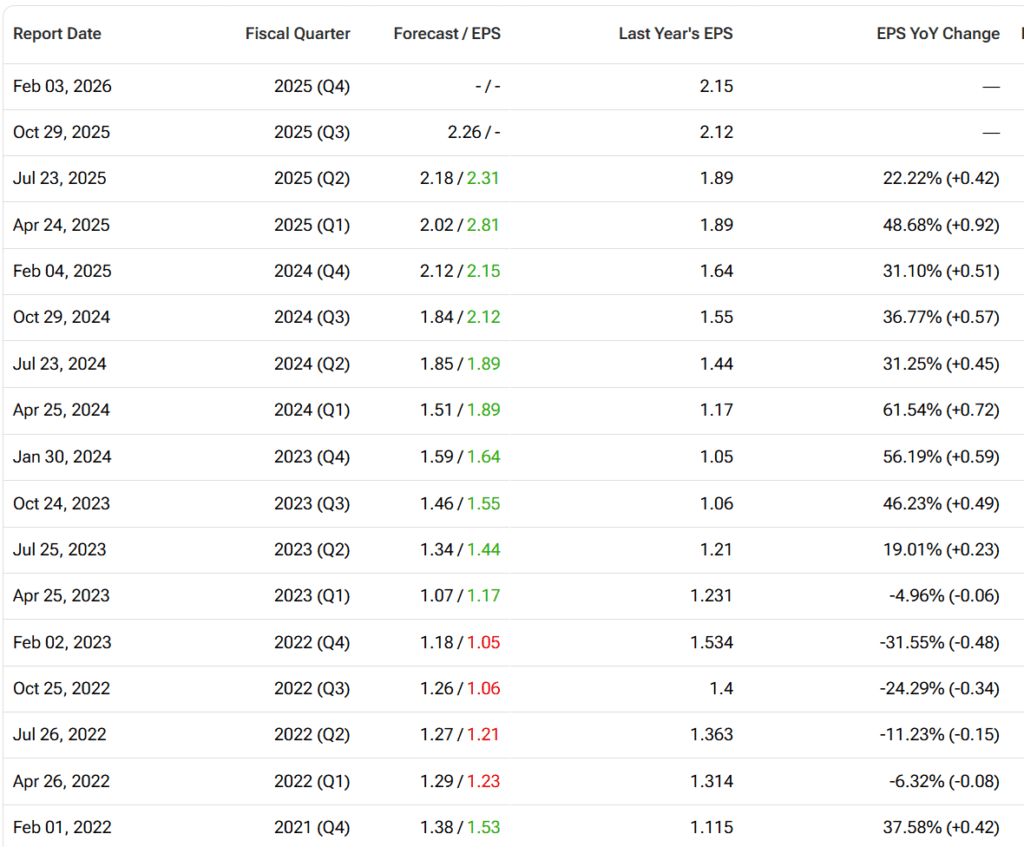The height and width of the screenshot is (847, 1024).
Task: Select the Jul 26, 2022 report date
Action: pos(59,735)
